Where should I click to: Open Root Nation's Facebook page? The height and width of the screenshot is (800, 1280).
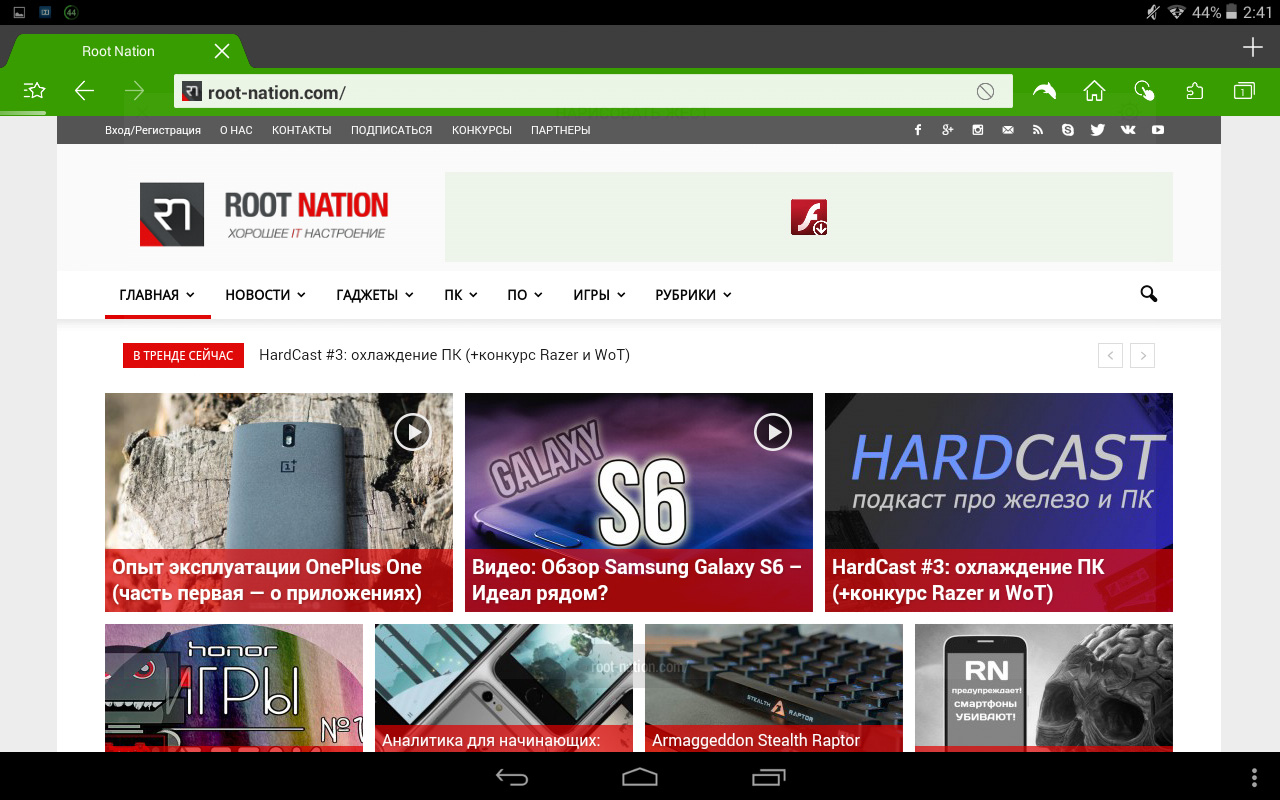[x=918, y=130]
